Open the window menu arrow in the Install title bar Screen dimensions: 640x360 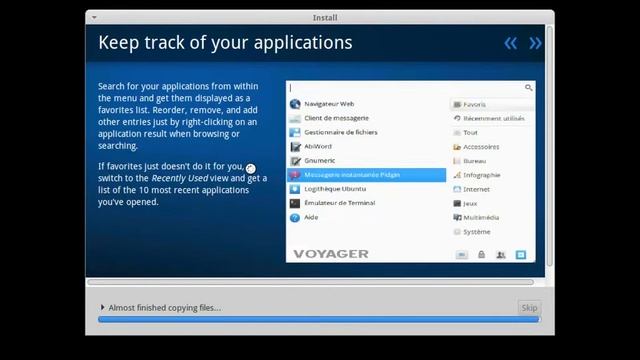[94, 18]
